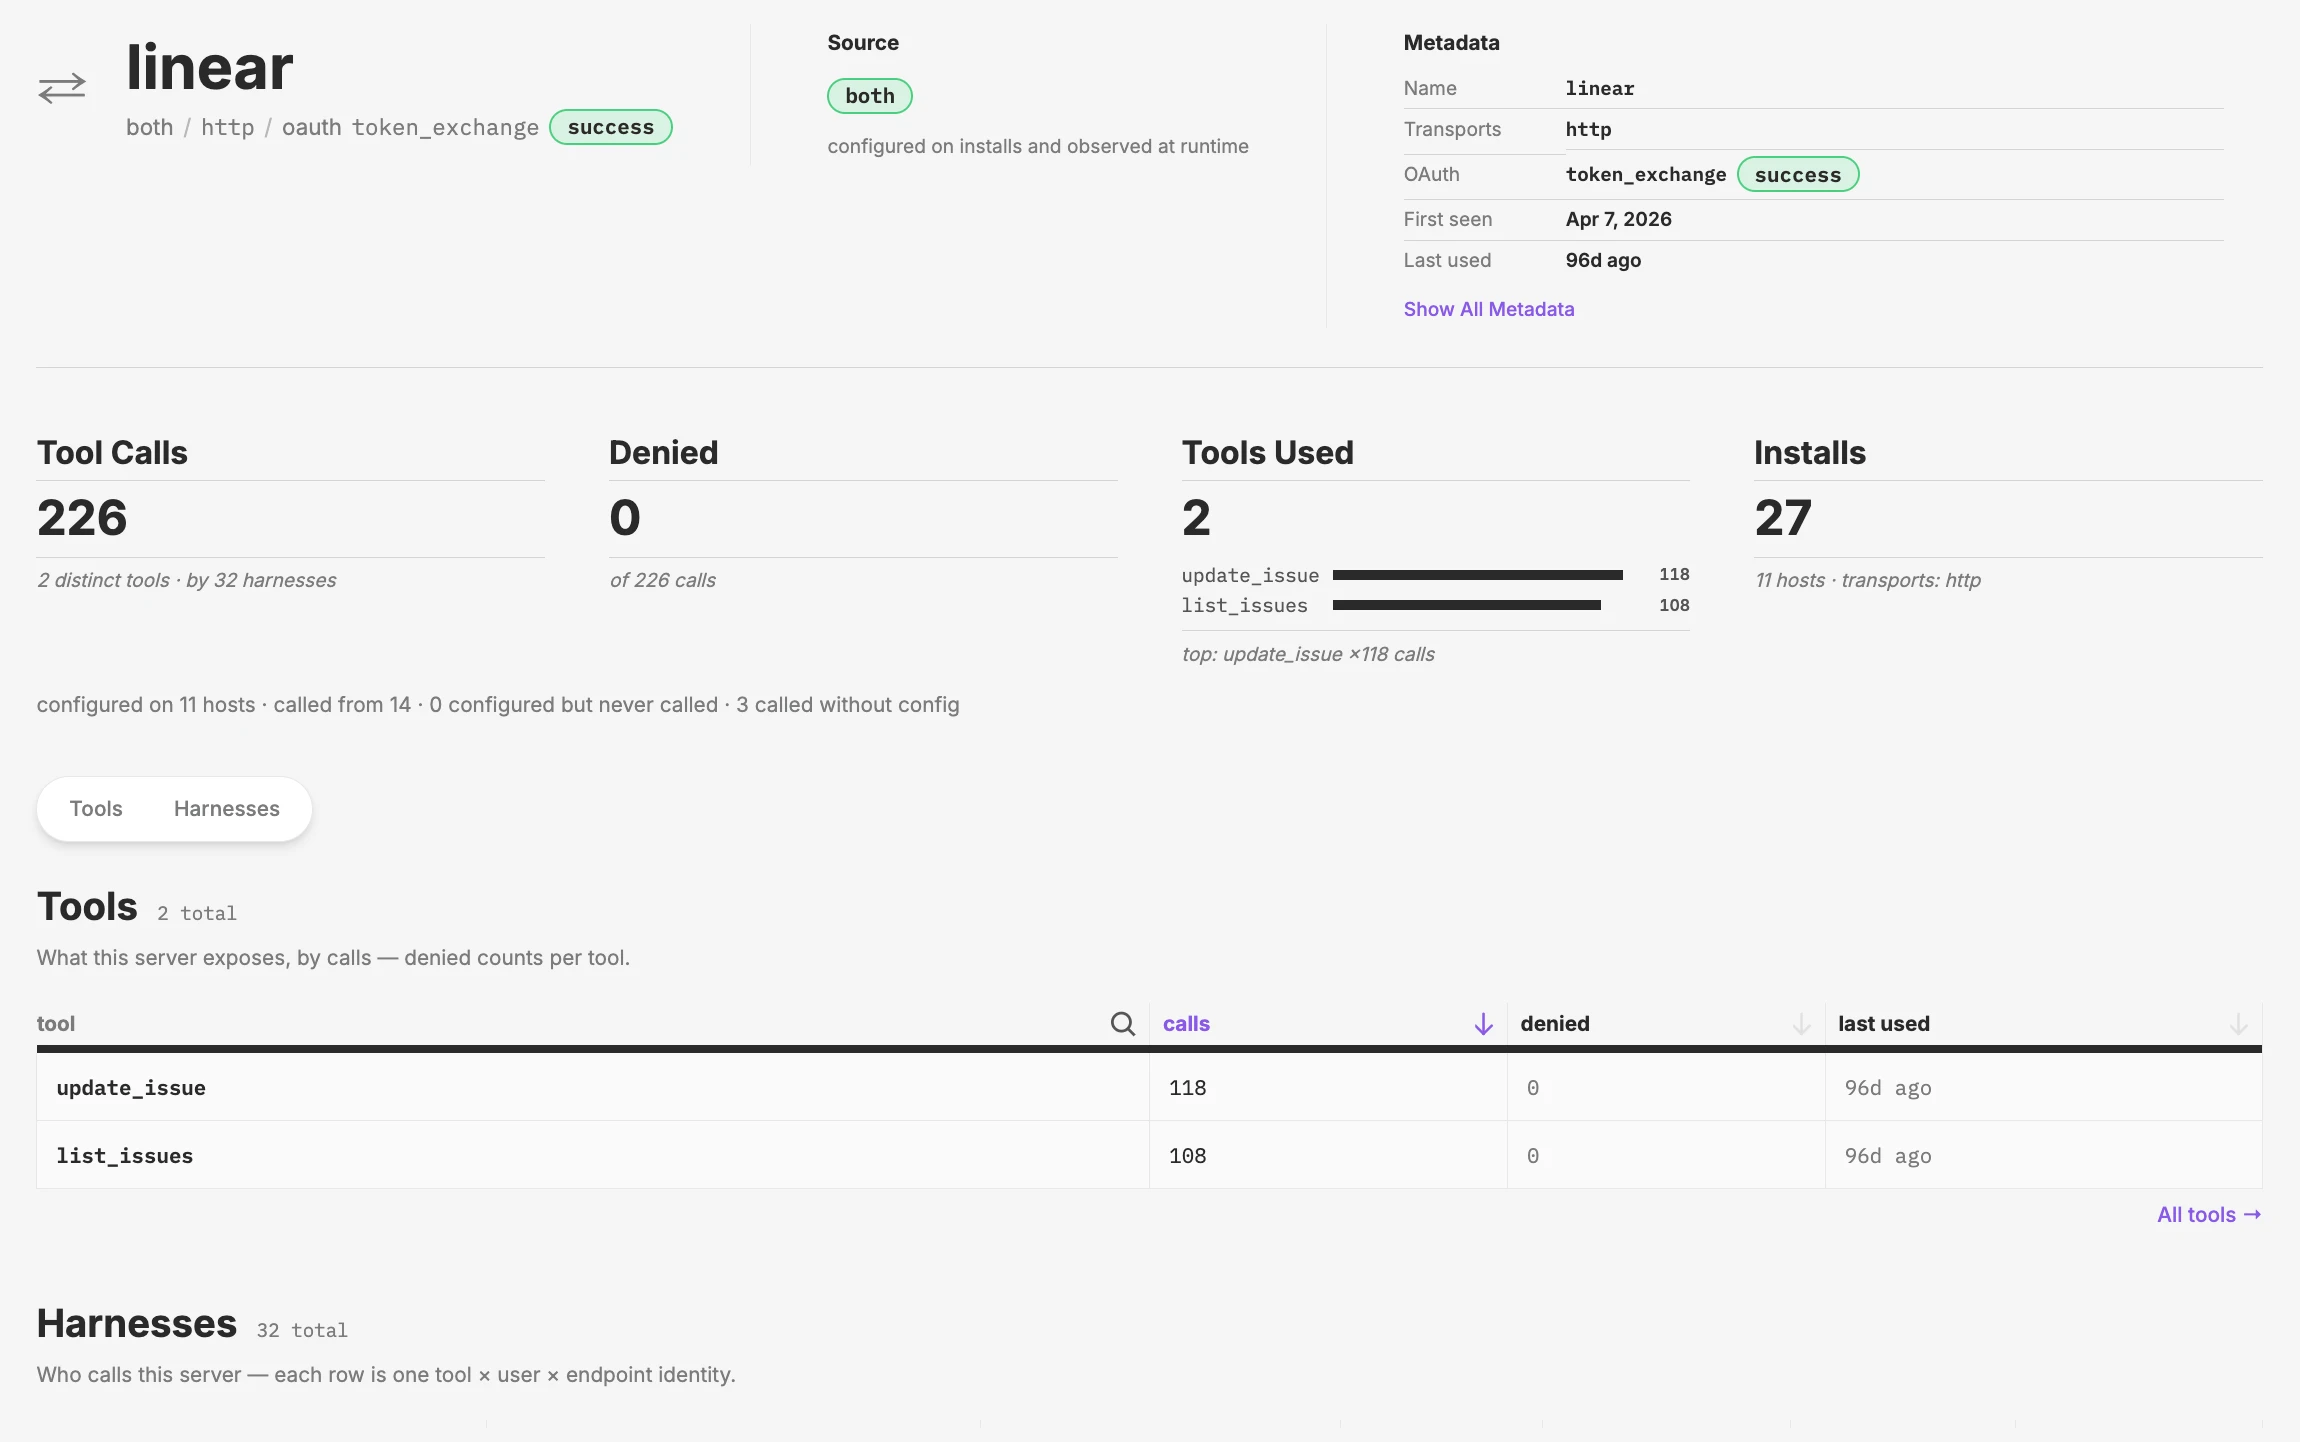Click the Harnesses '32 total' label
The image size is (2300, 1442).
[x=302, y=1330]
